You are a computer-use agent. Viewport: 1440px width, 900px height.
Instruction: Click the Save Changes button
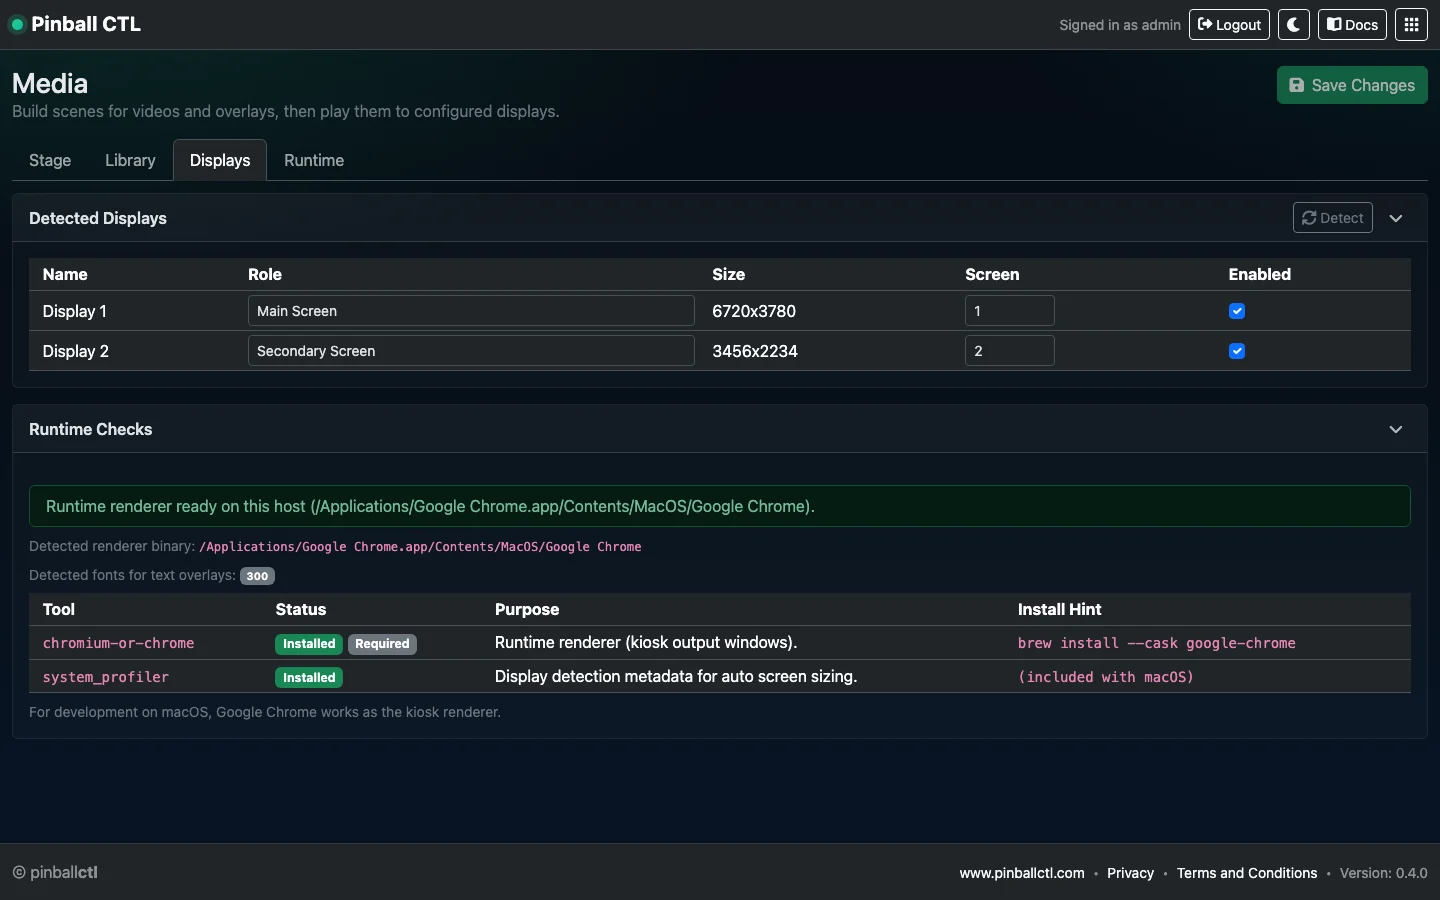pyautogui.click(x=1352, y=86)
